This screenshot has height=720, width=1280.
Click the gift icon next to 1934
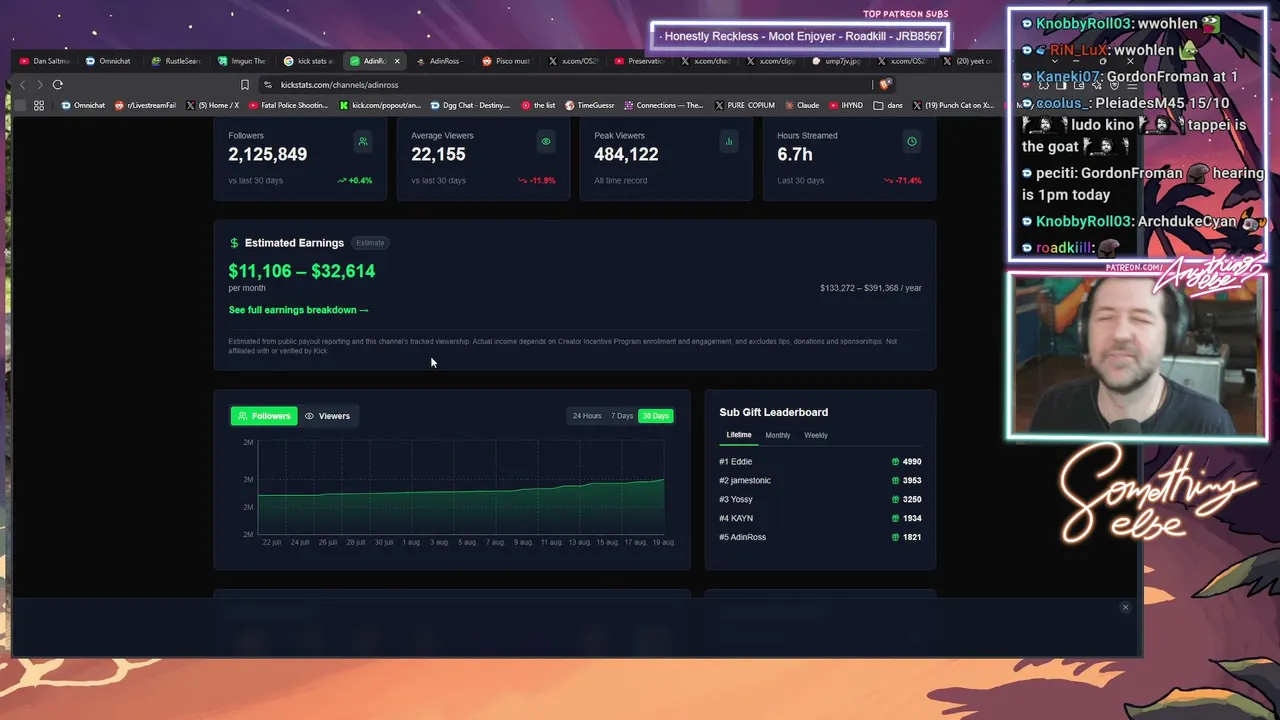point(896,519)
